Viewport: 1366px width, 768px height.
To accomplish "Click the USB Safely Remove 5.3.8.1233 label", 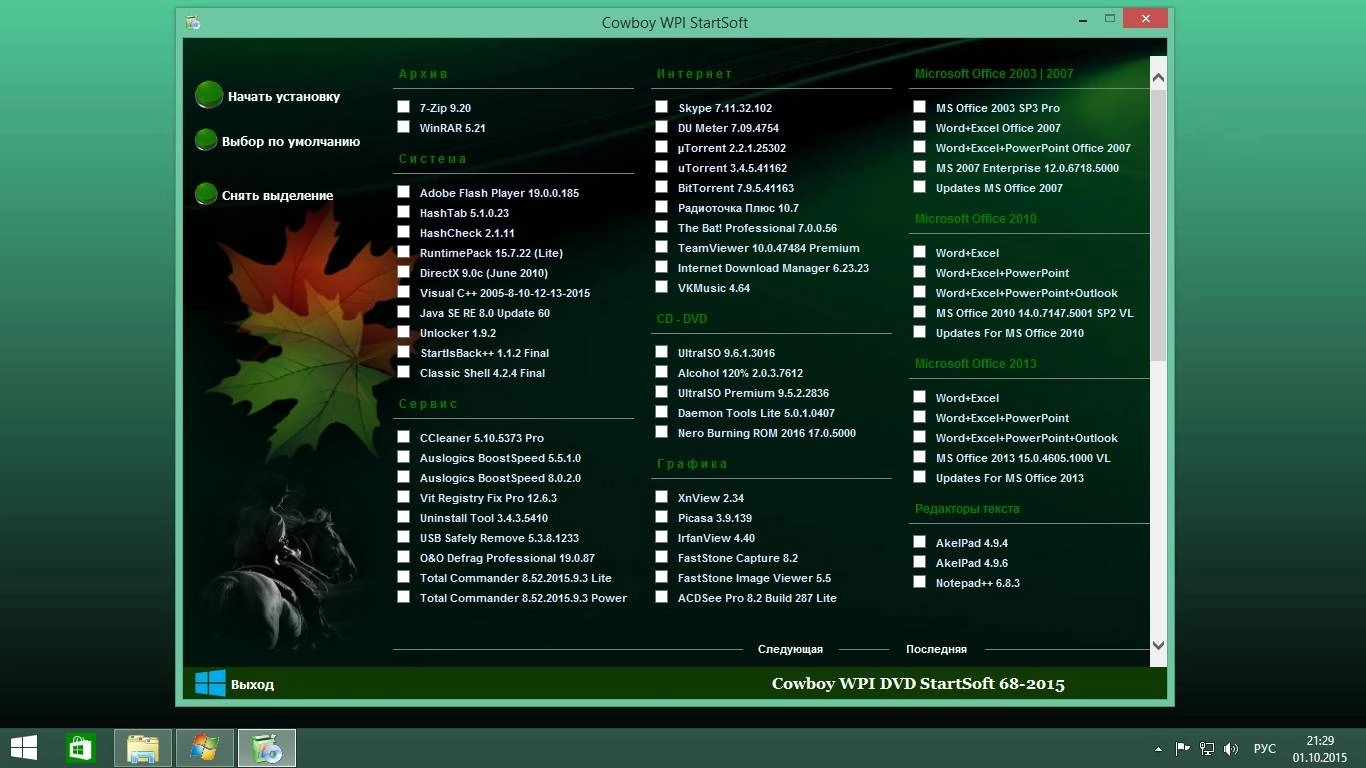I will pyautogui.click(x=499, y=538).
